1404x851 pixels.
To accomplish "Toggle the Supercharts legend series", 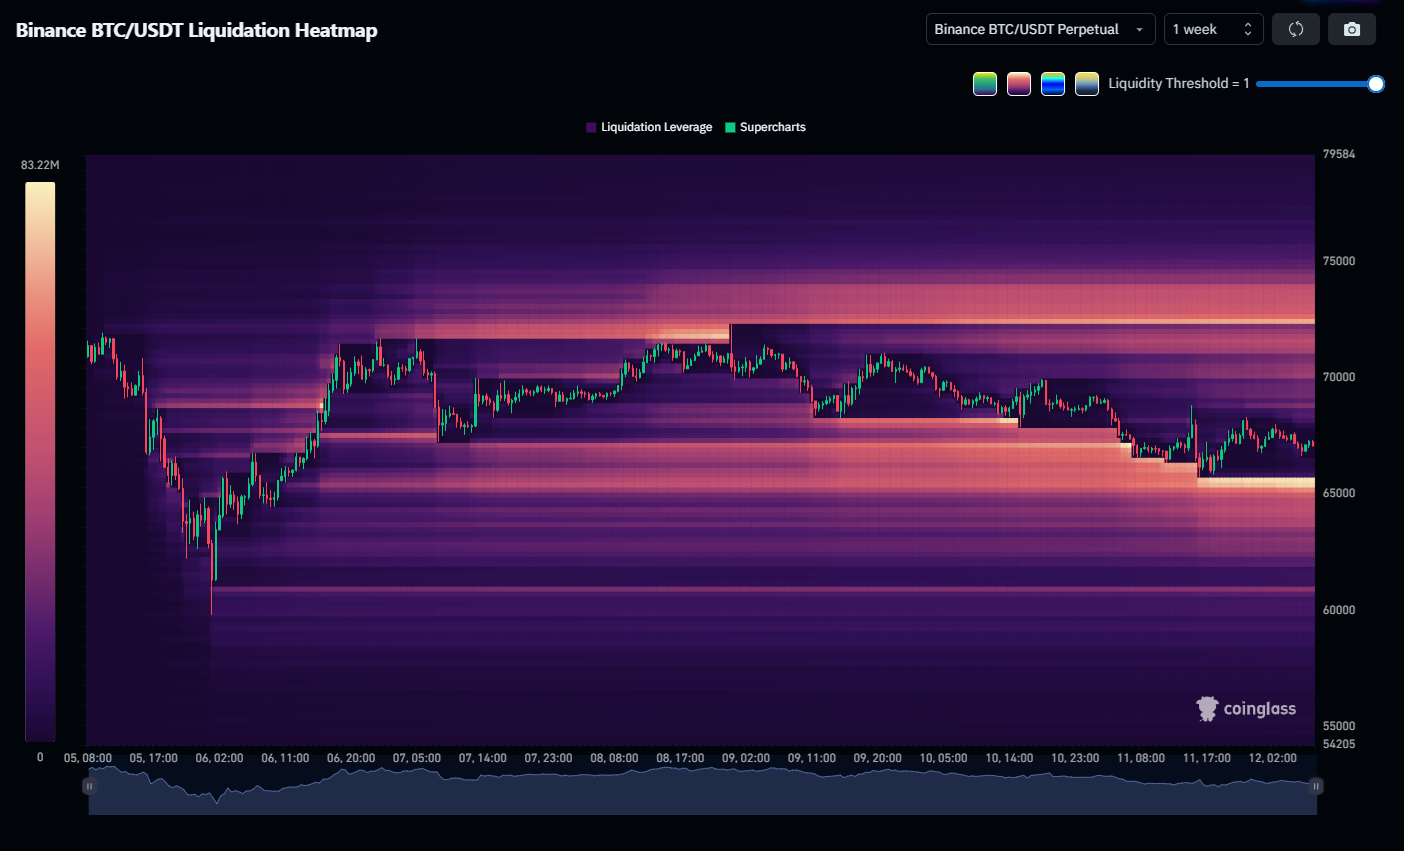I will (x=765, y=127).
